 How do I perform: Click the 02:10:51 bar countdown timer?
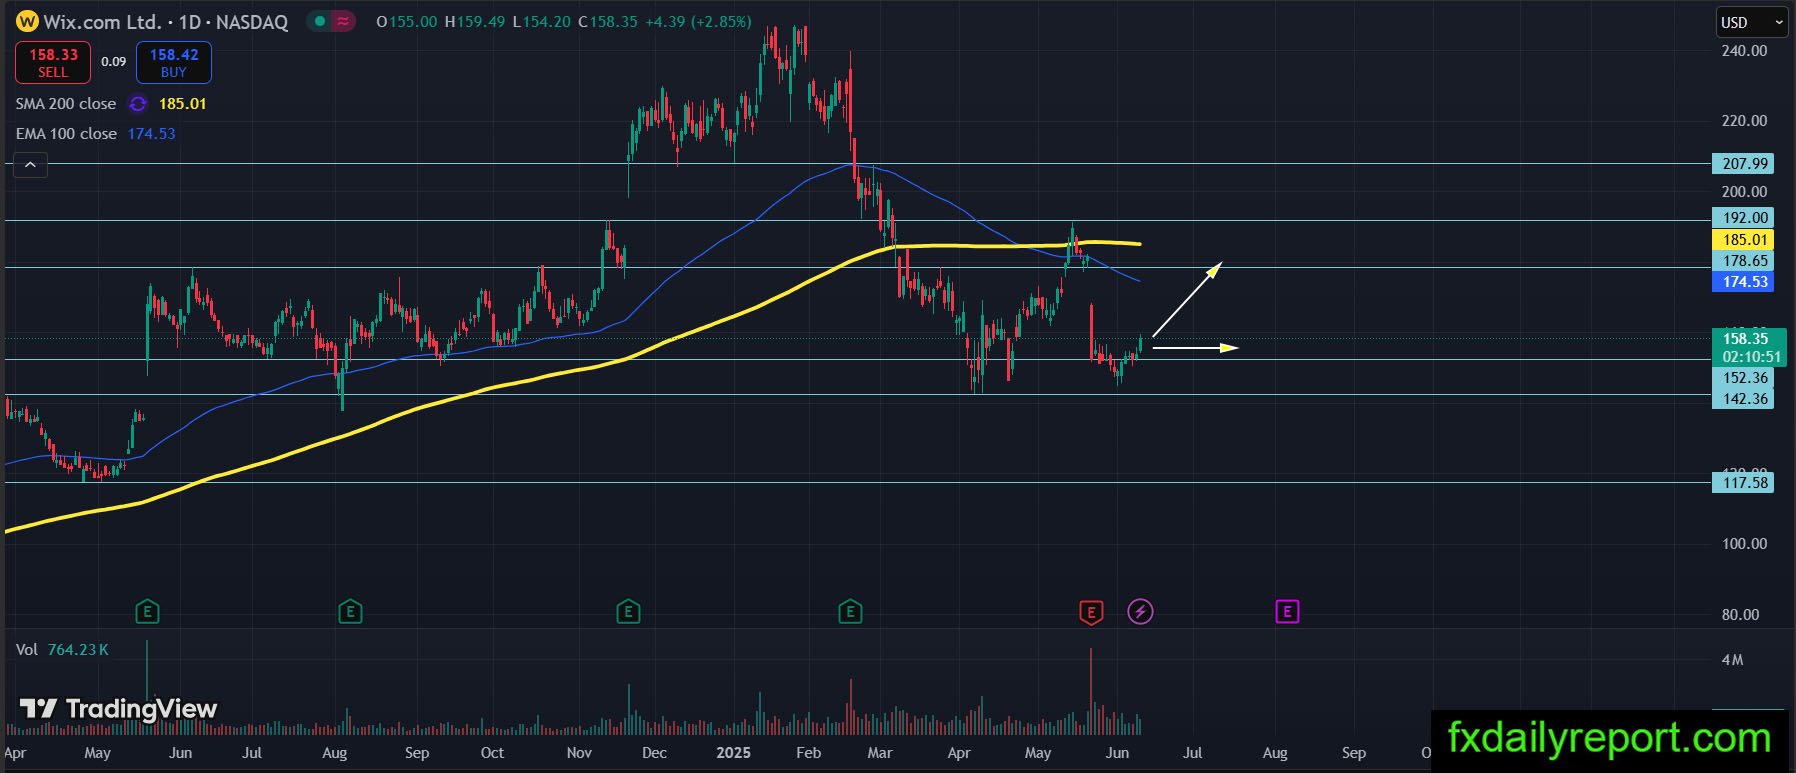1750,357
